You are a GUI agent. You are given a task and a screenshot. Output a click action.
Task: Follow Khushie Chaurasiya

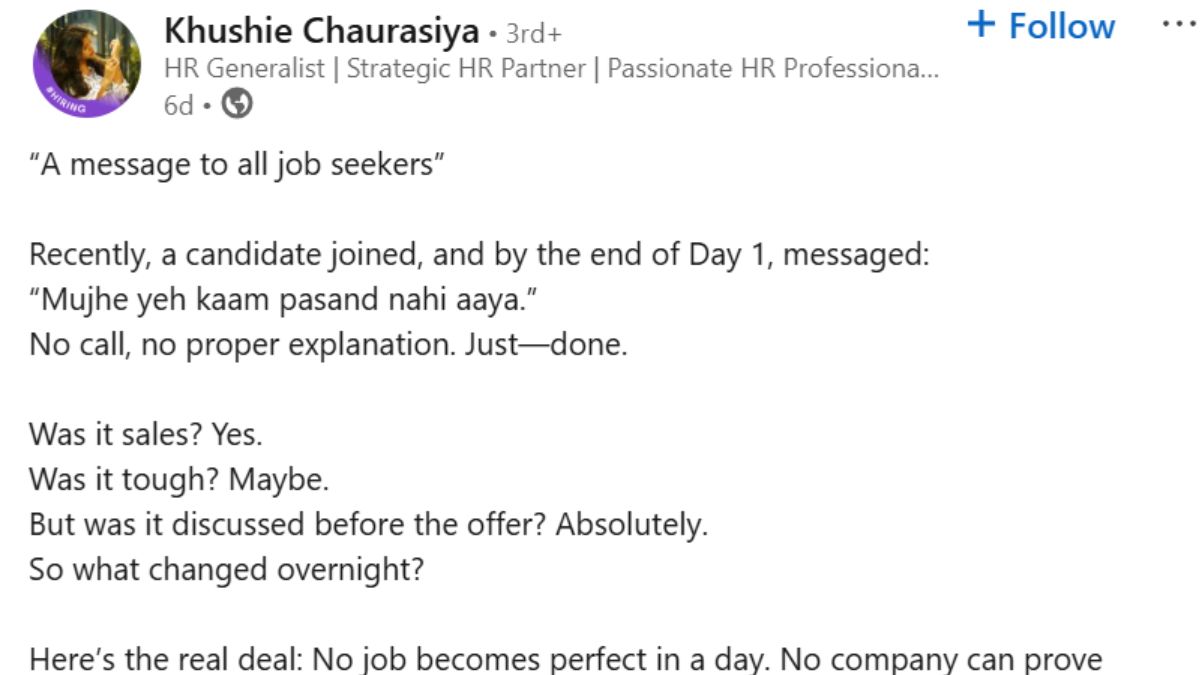pos(1042,26)
